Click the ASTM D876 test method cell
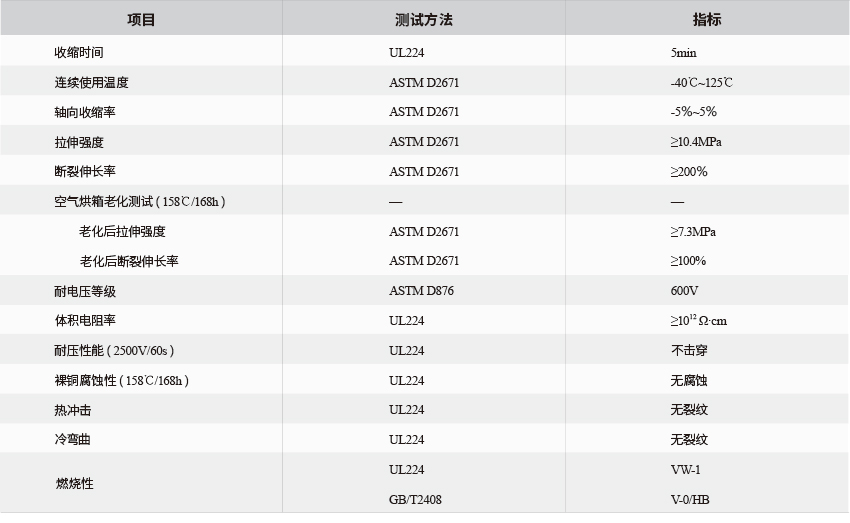The width and height of the screenshot is (850, 523). (422, 291)
